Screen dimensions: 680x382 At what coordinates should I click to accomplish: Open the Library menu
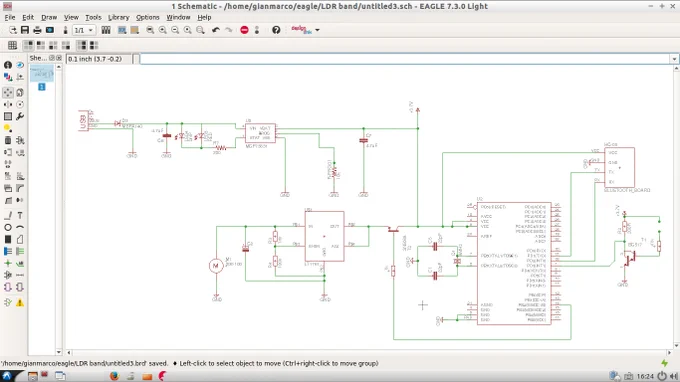(x=118, y=17)
